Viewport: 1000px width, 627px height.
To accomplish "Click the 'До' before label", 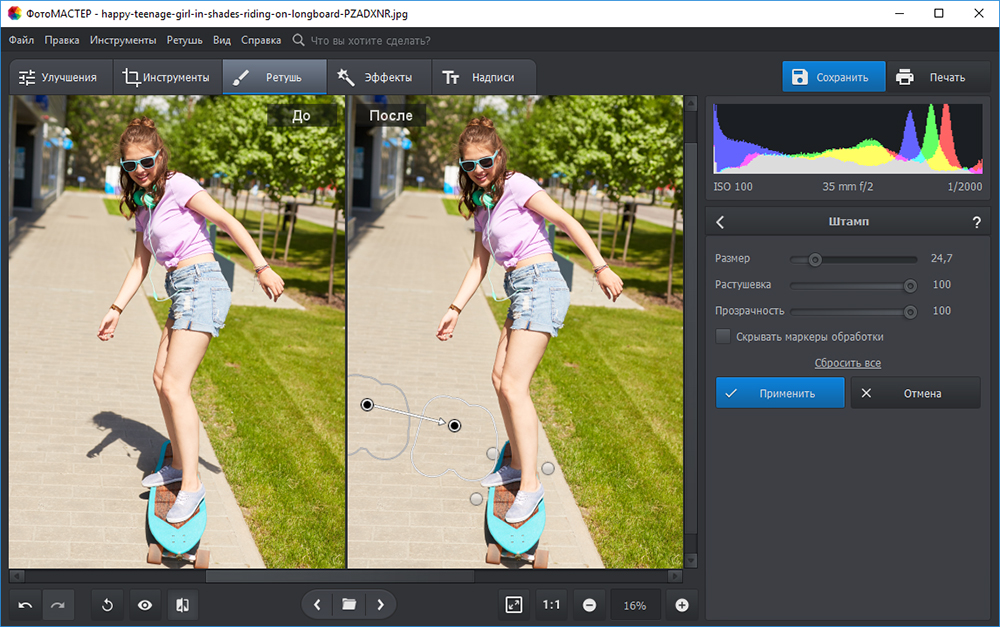I will 302,115.
